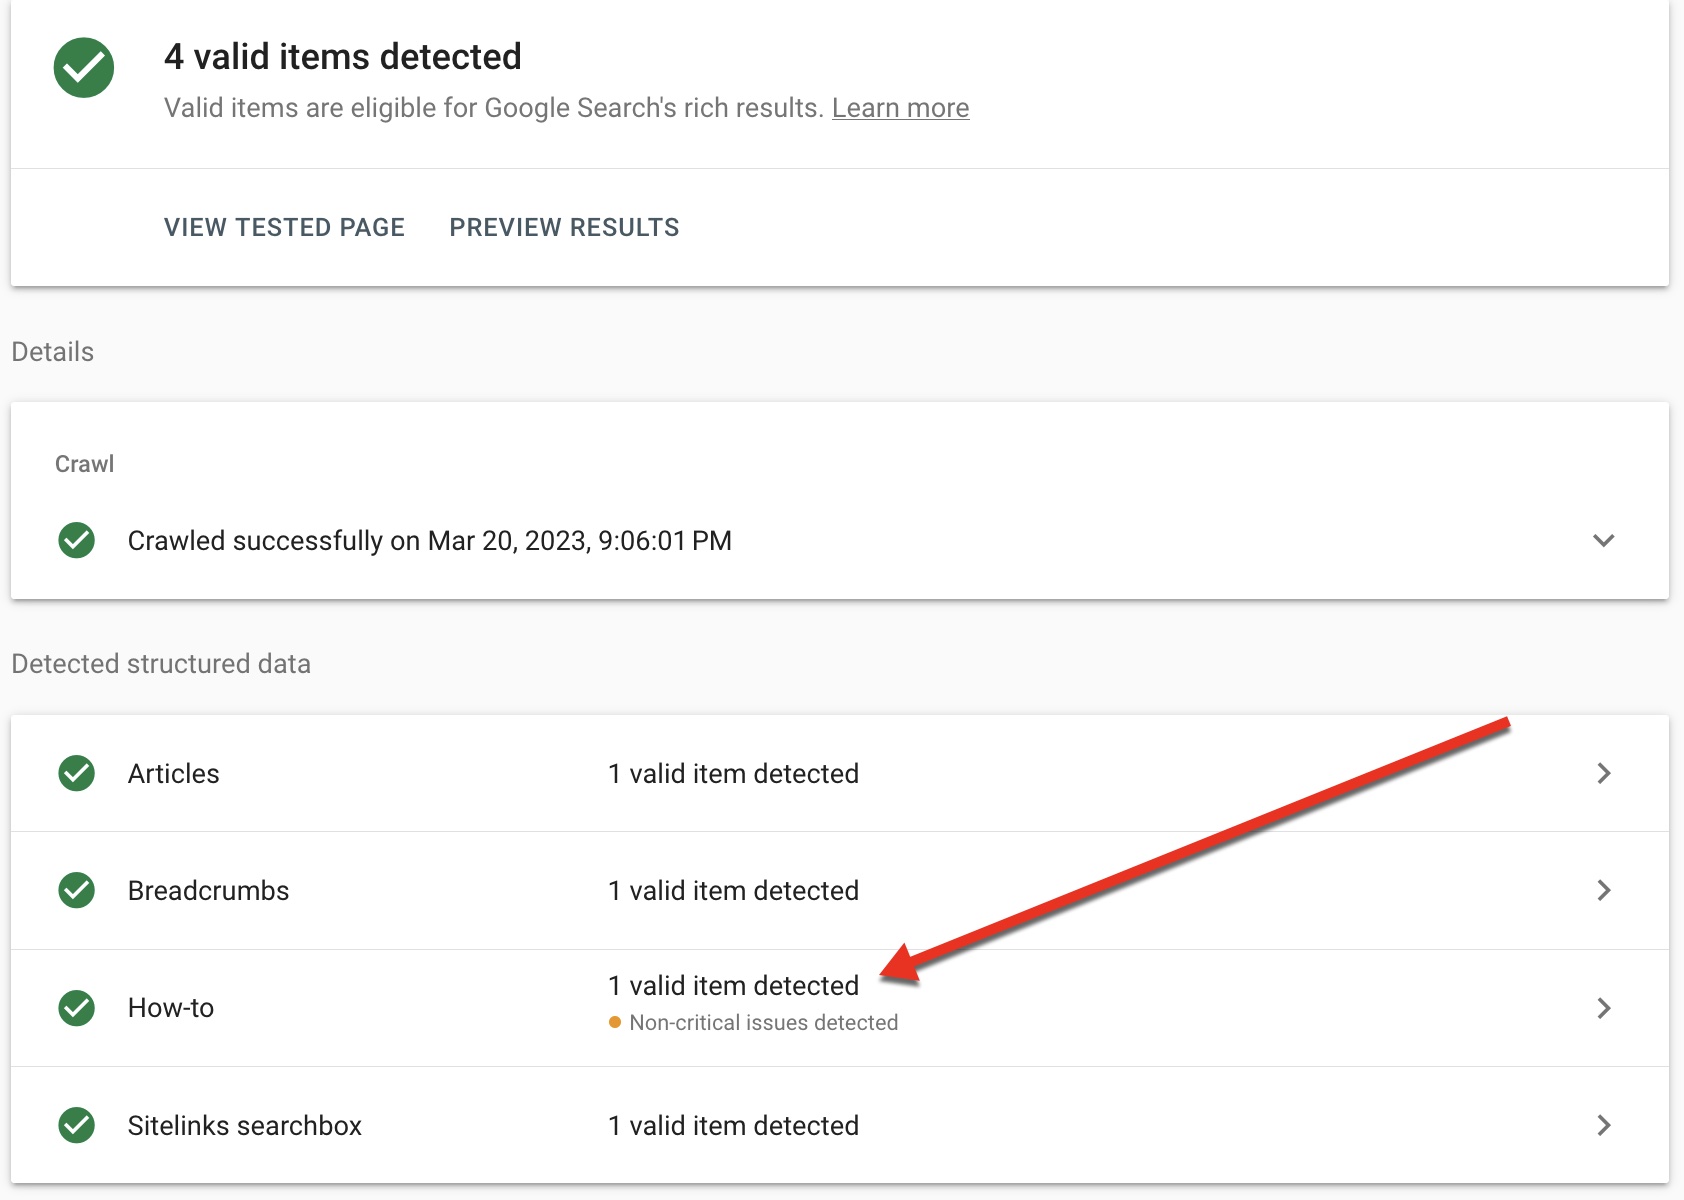Screen dimensions: 1684x1200
Task: Click the orange warning dot under How-to
Action: 615,1022
